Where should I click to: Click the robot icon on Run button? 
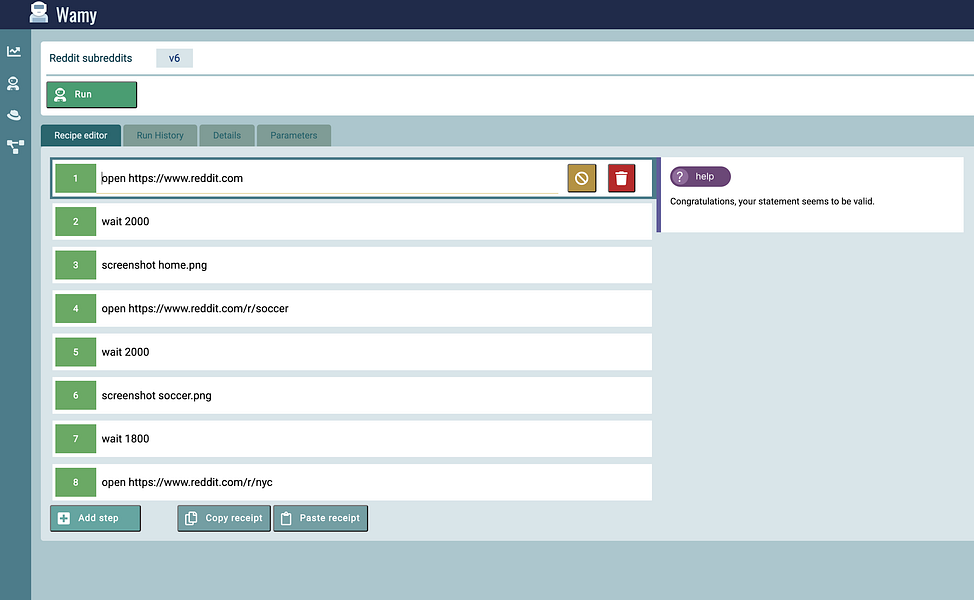click(x=60, y=94)
